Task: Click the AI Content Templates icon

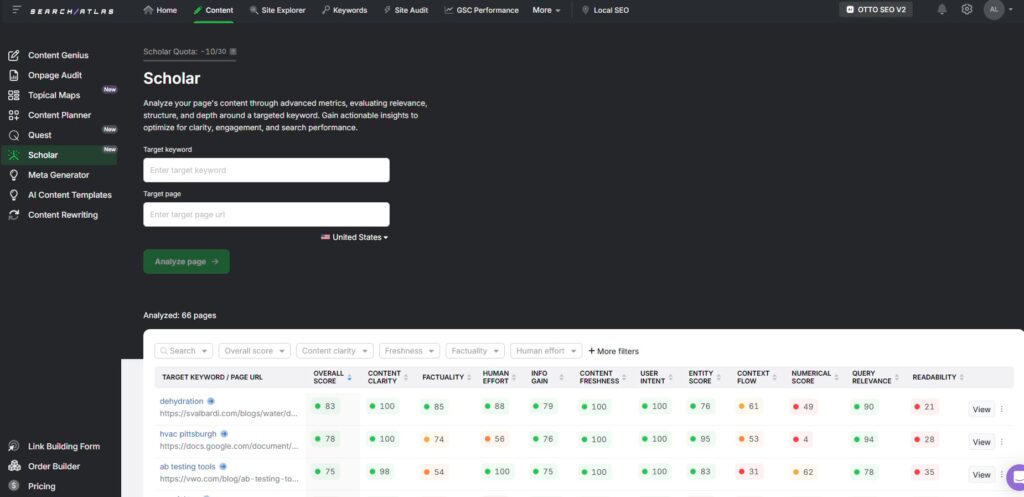Action: pos(14,195)
